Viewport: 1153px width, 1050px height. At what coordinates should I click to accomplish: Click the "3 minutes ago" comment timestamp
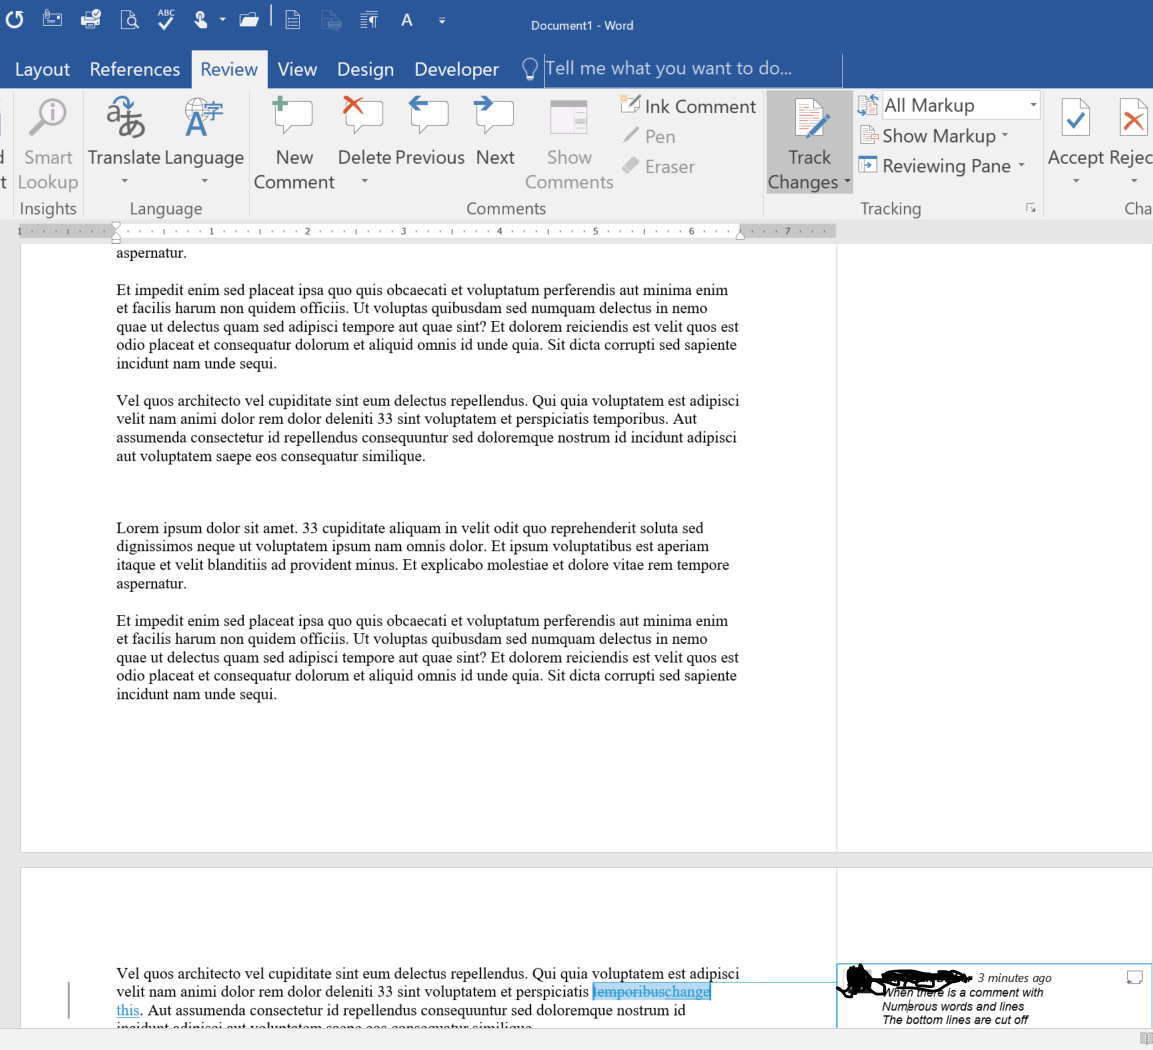(1014, 978)
